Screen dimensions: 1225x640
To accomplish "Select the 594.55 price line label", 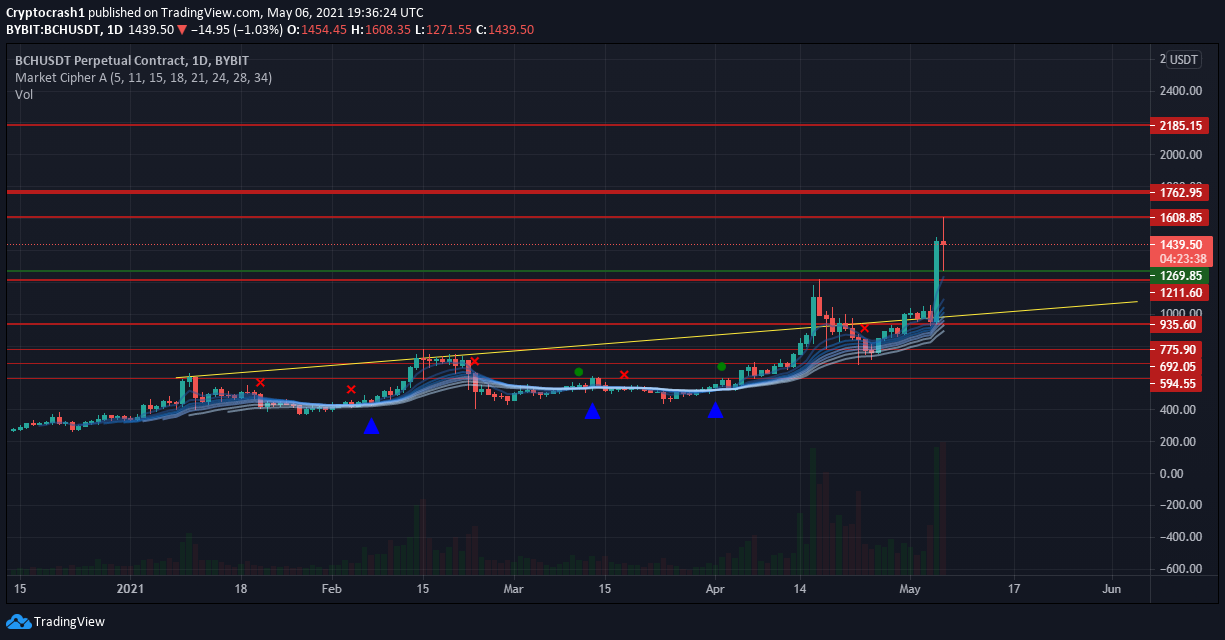I will click(1181, 384).
